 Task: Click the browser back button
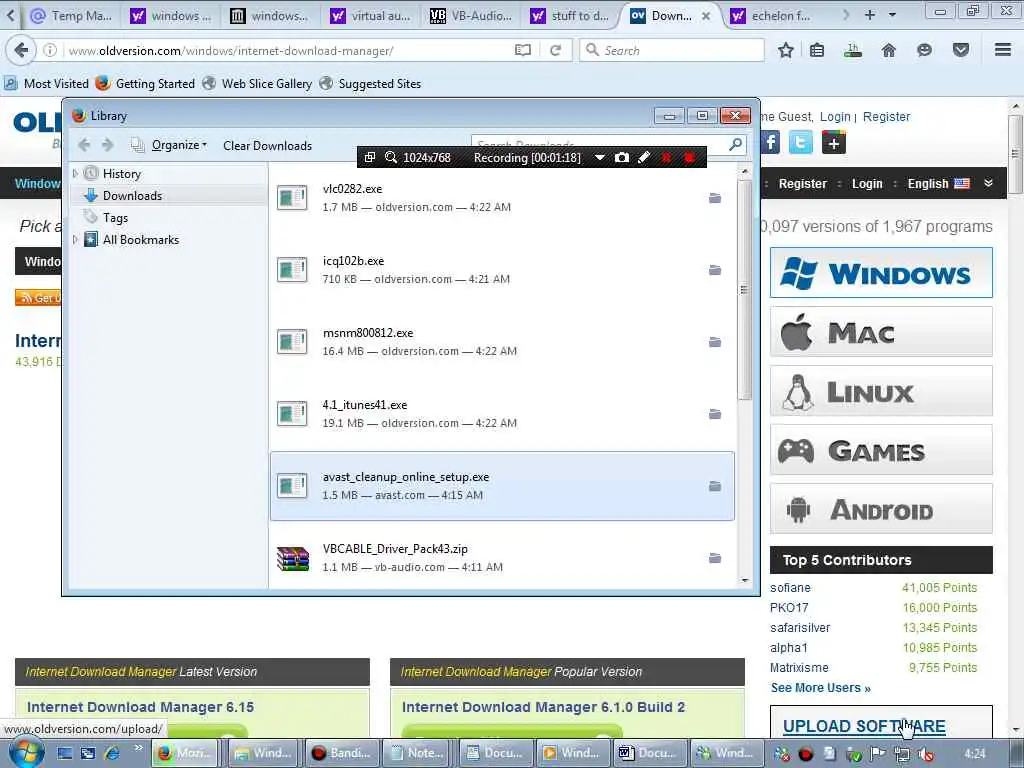21,50
